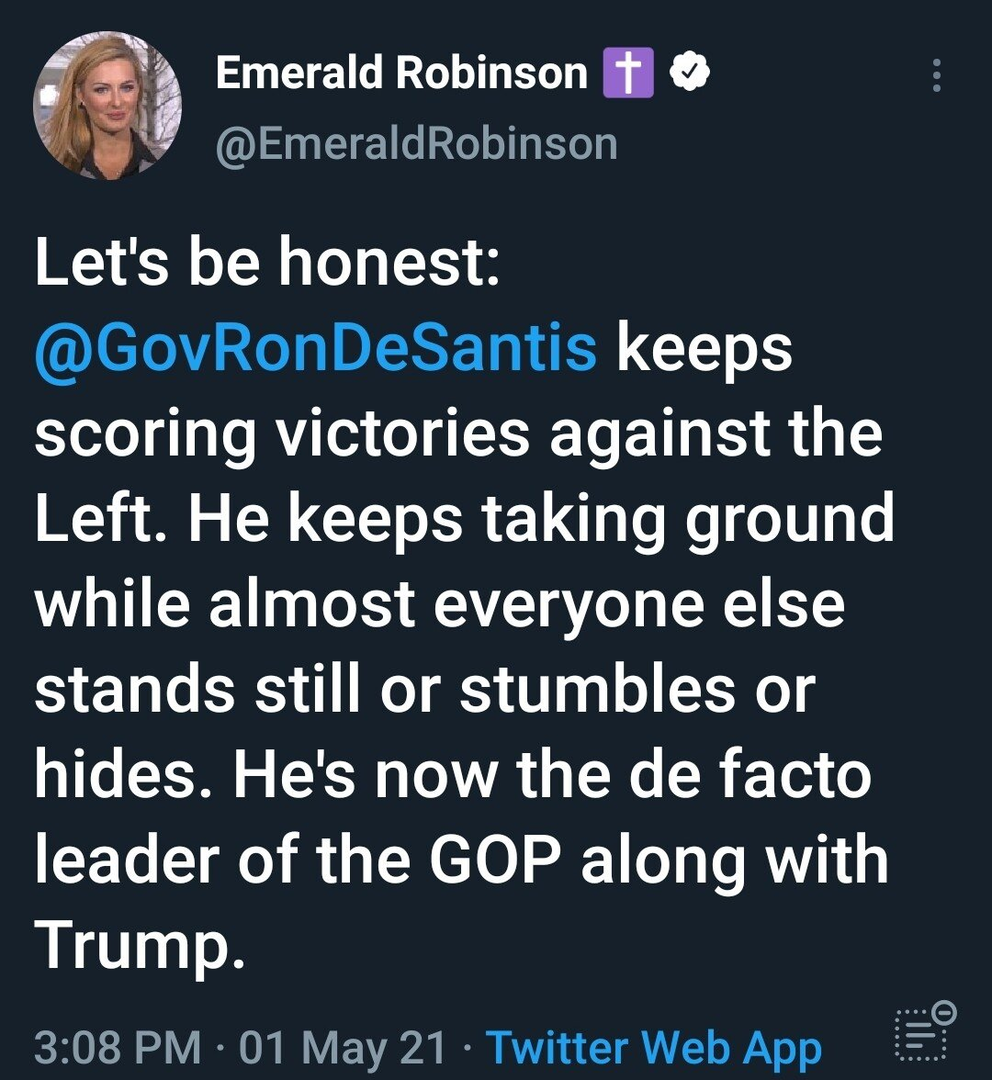Open the @GovRonDeSantis mention link
Screen dimensions: 992x1080
tap(315, 348)
